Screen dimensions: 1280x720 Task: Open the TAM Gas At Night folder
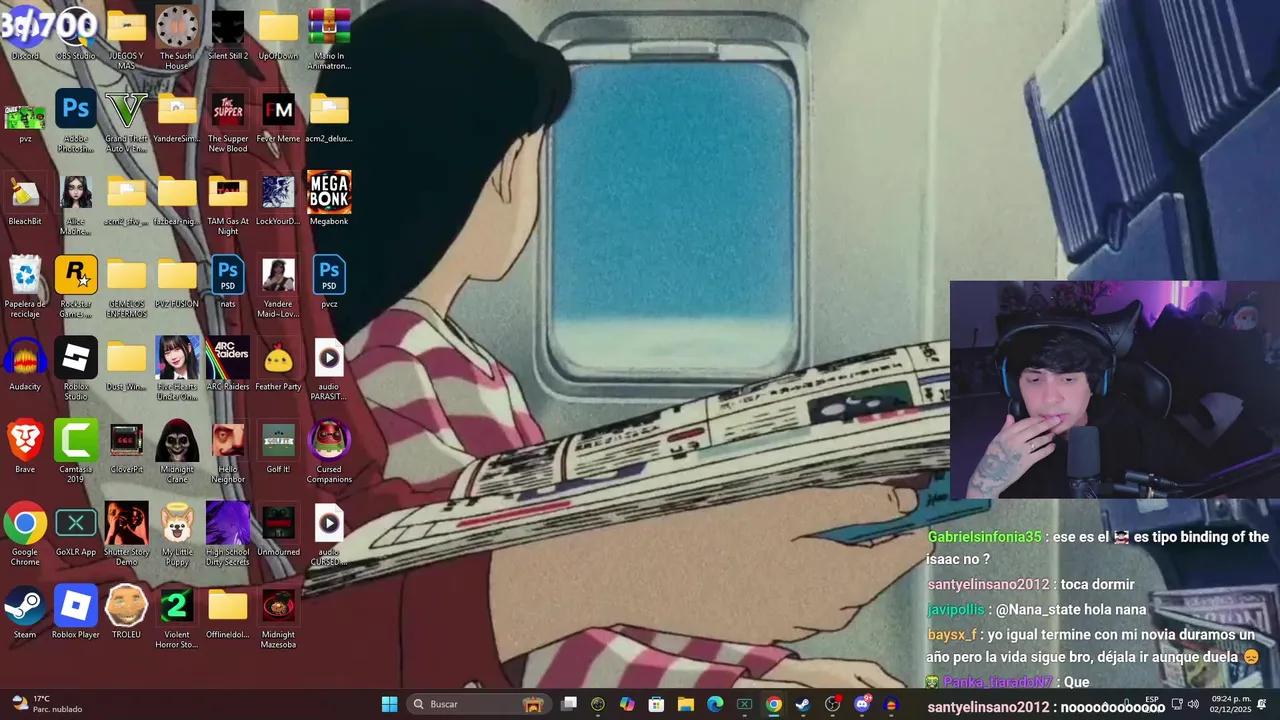point(228,205)
